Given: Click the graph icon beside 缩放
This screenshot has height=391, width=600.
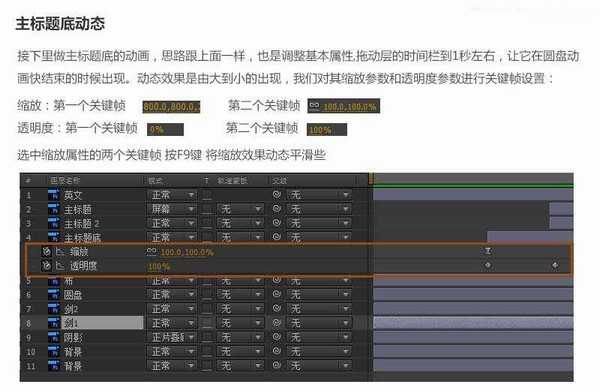Looking at the screenshot, I should 60,251.
